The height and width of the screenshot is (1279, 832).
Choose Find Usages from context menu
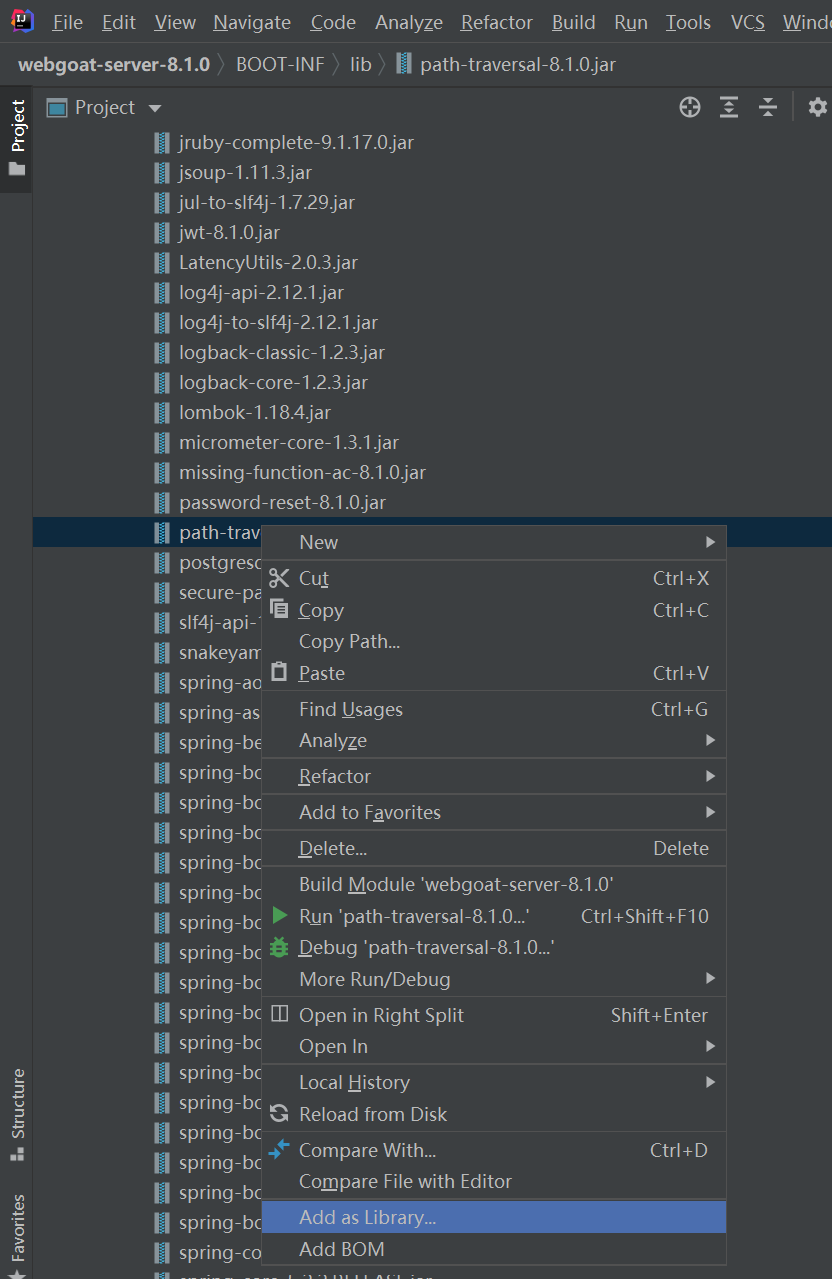pyautogui.click(x=494, y=709)
